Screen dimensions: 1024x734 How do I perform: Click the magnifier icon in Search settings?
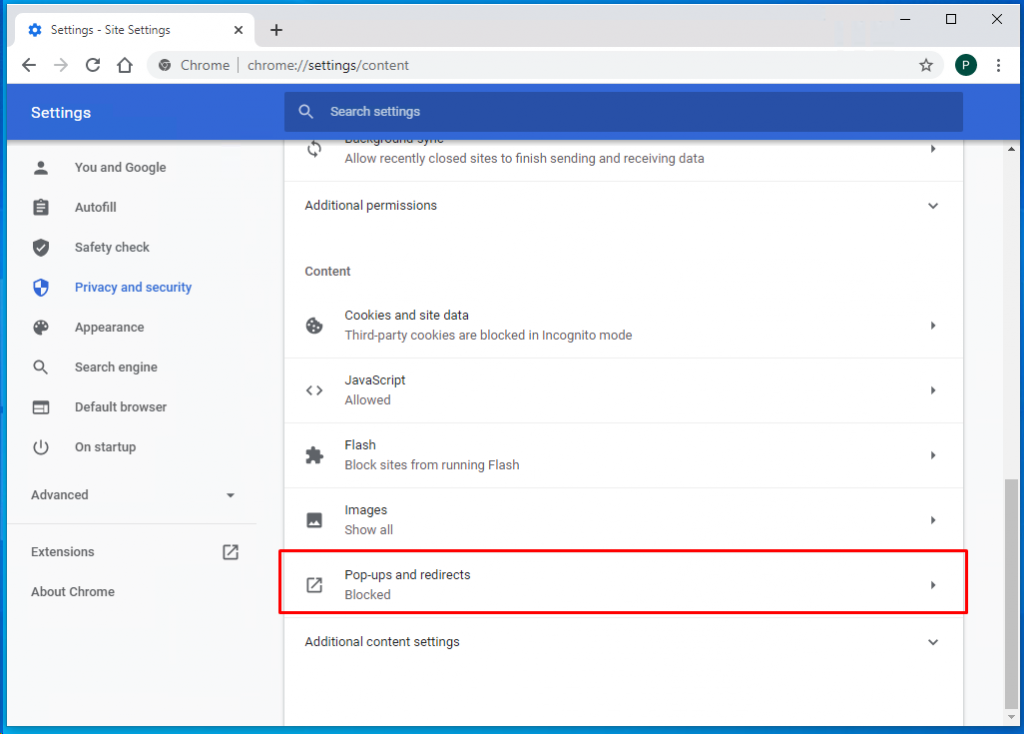[306, 112]
